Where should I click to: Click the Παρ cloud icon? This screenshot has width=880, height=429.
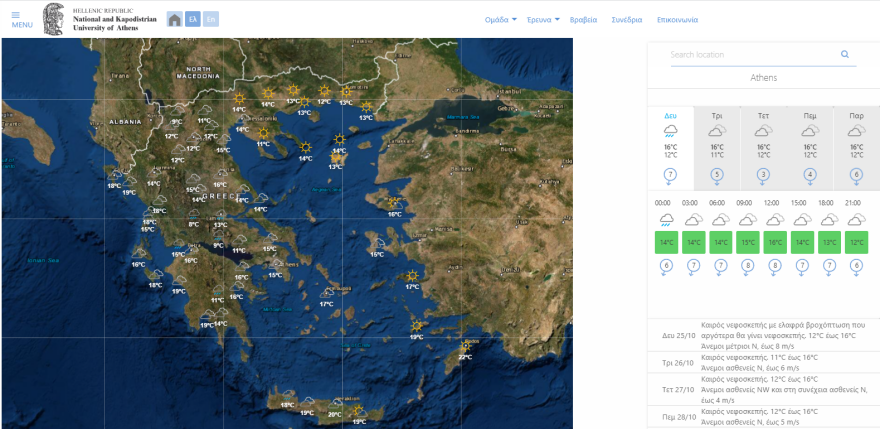(x=856, y=131)
